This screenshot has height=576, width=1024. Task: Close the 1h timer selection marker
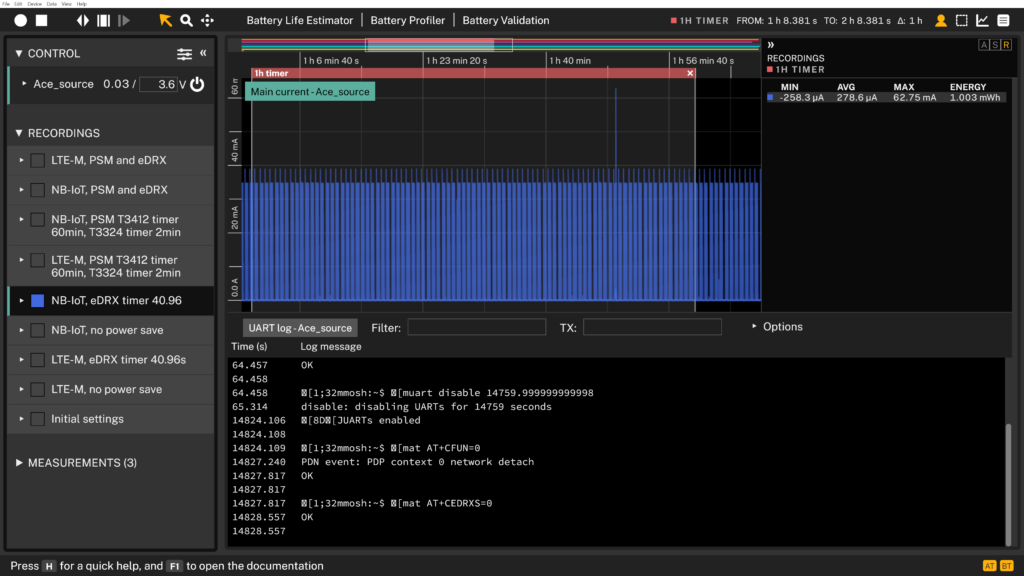[x=690, y=73]
